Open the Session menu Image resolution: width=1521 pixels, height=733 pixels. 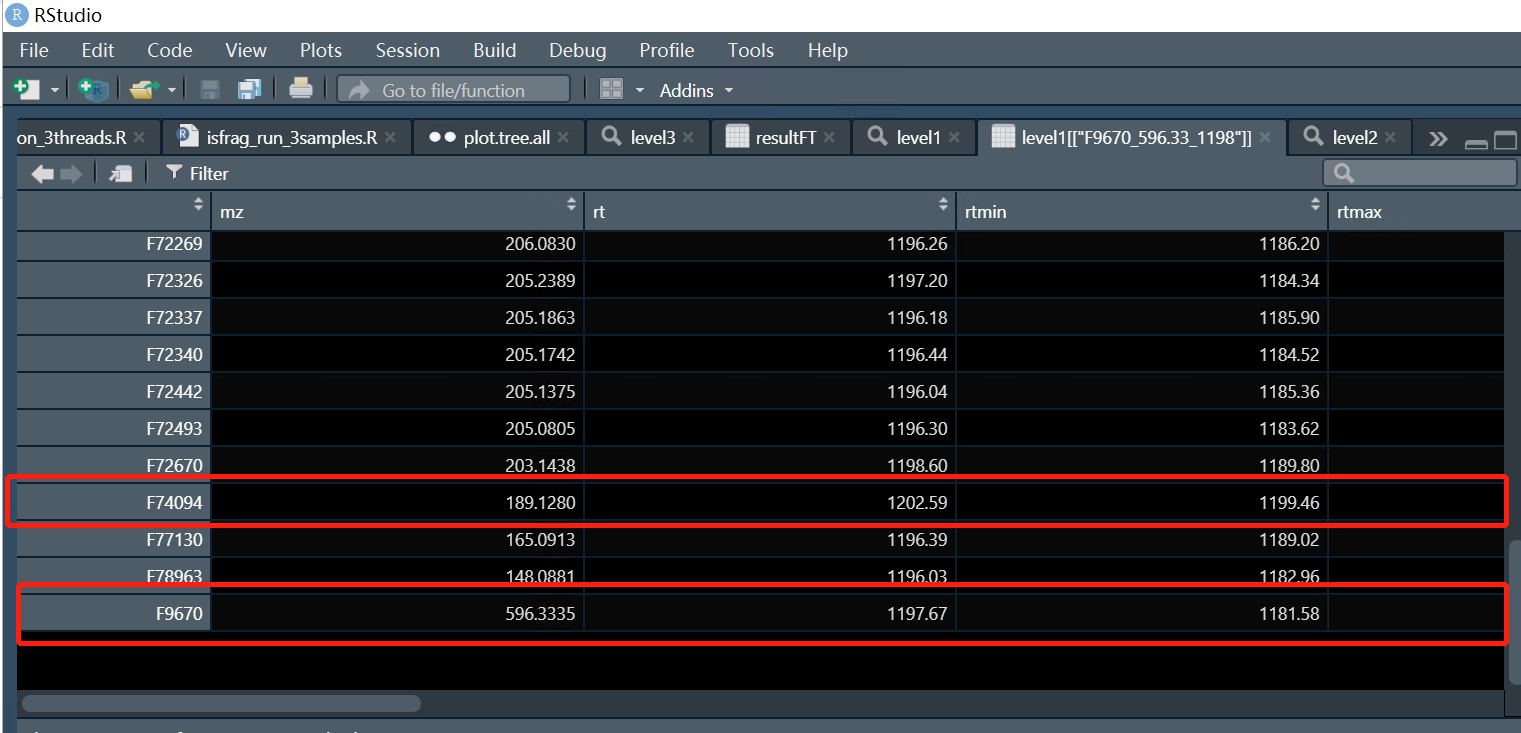[407, 50]
